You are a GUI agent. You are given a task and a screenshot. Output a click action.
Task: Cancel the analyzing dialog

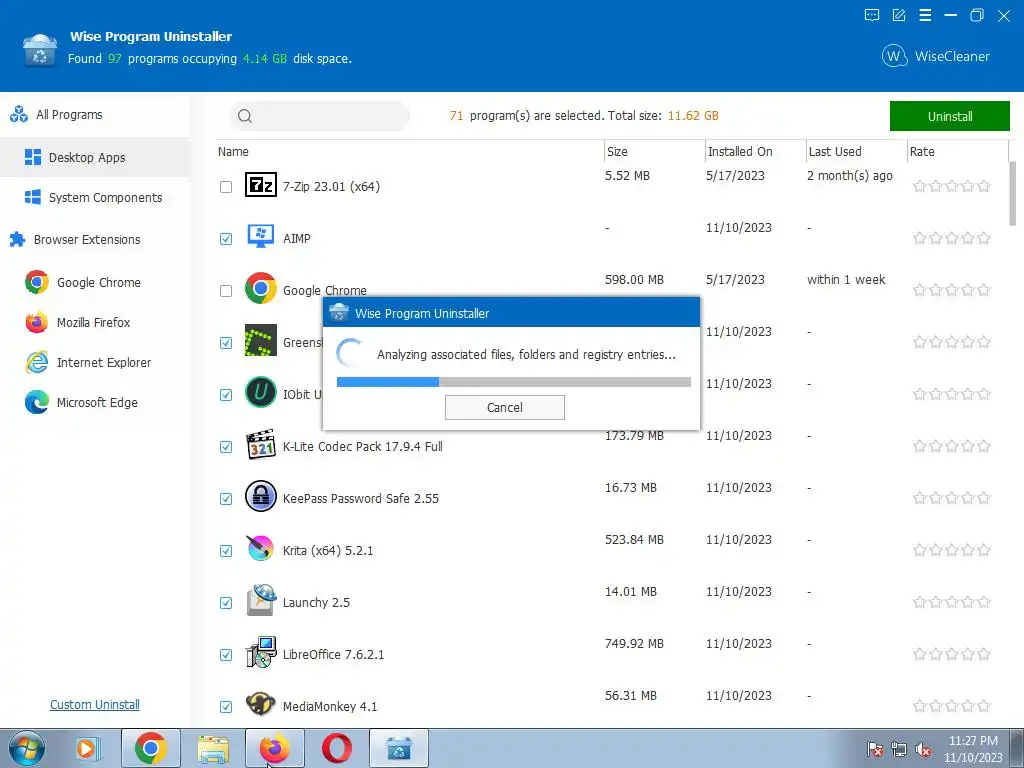click(x=505, y=408)
